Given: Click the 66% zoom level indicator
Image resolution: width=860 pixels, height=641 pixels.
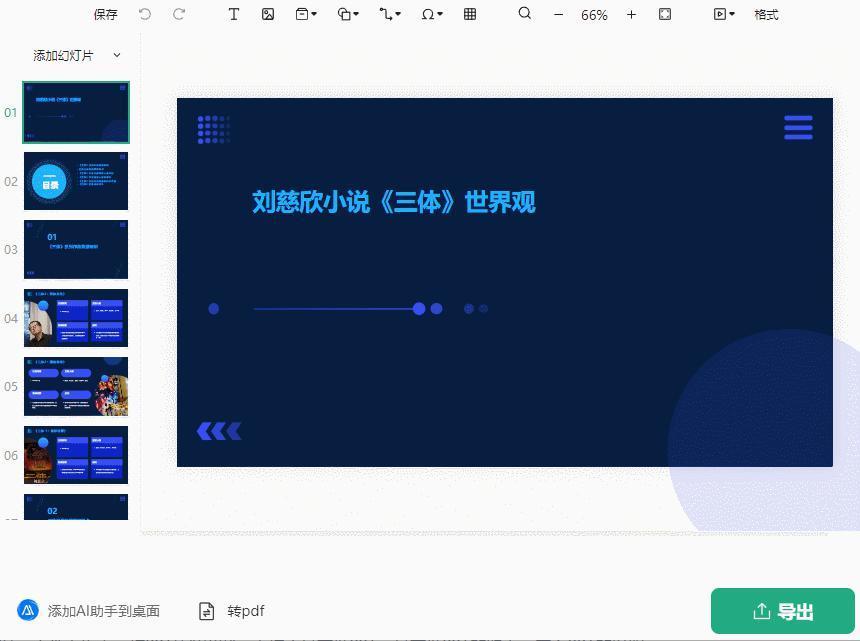Looking at the screenshot, I should point(594,15).
